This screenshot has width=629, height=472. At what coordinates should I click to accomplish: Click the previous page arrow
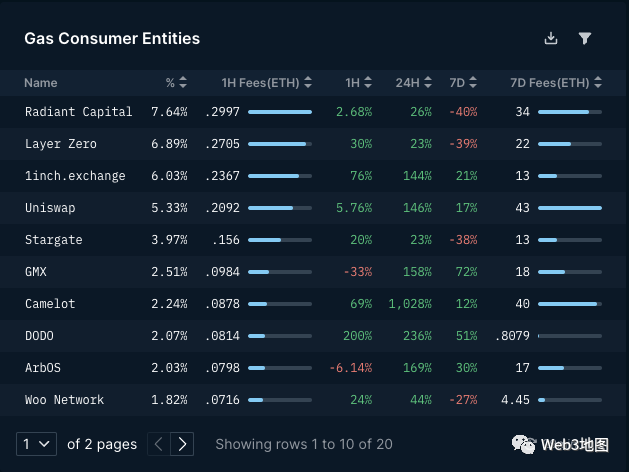point(159,444)
